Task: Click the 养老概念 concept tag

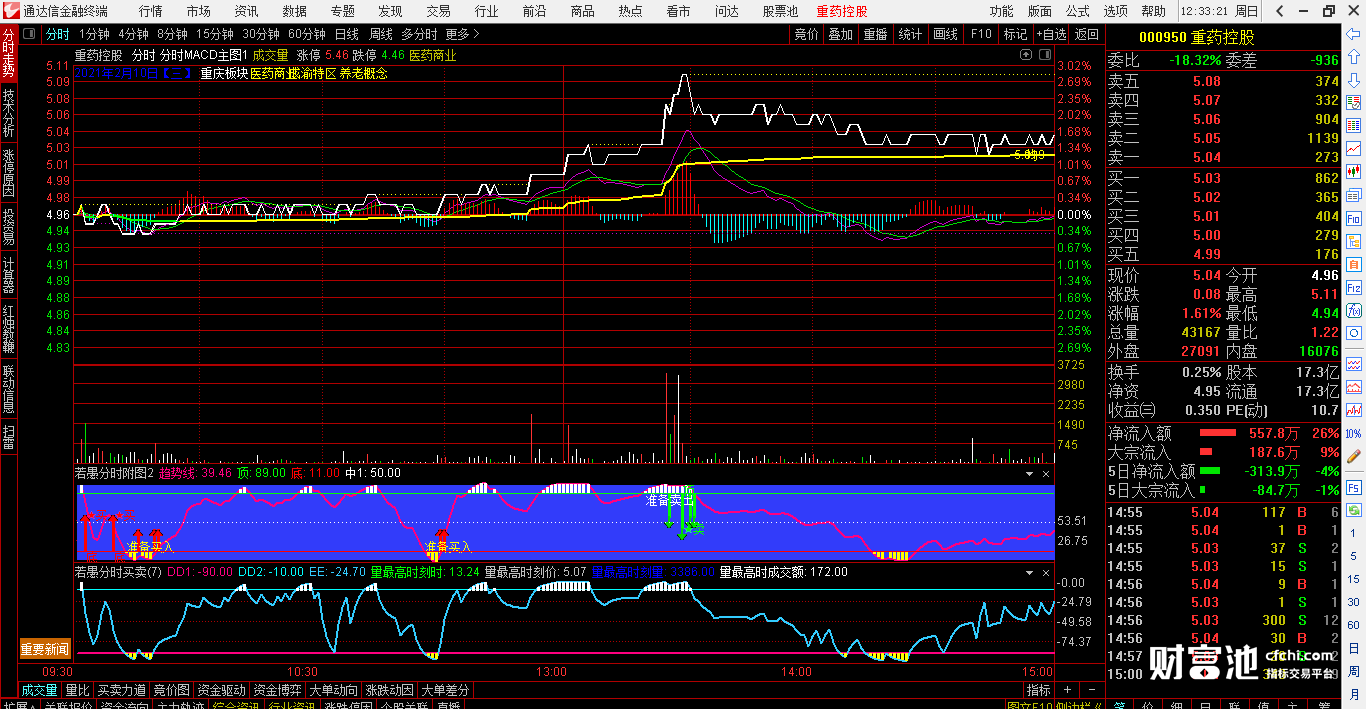Action: coord(363,73)
